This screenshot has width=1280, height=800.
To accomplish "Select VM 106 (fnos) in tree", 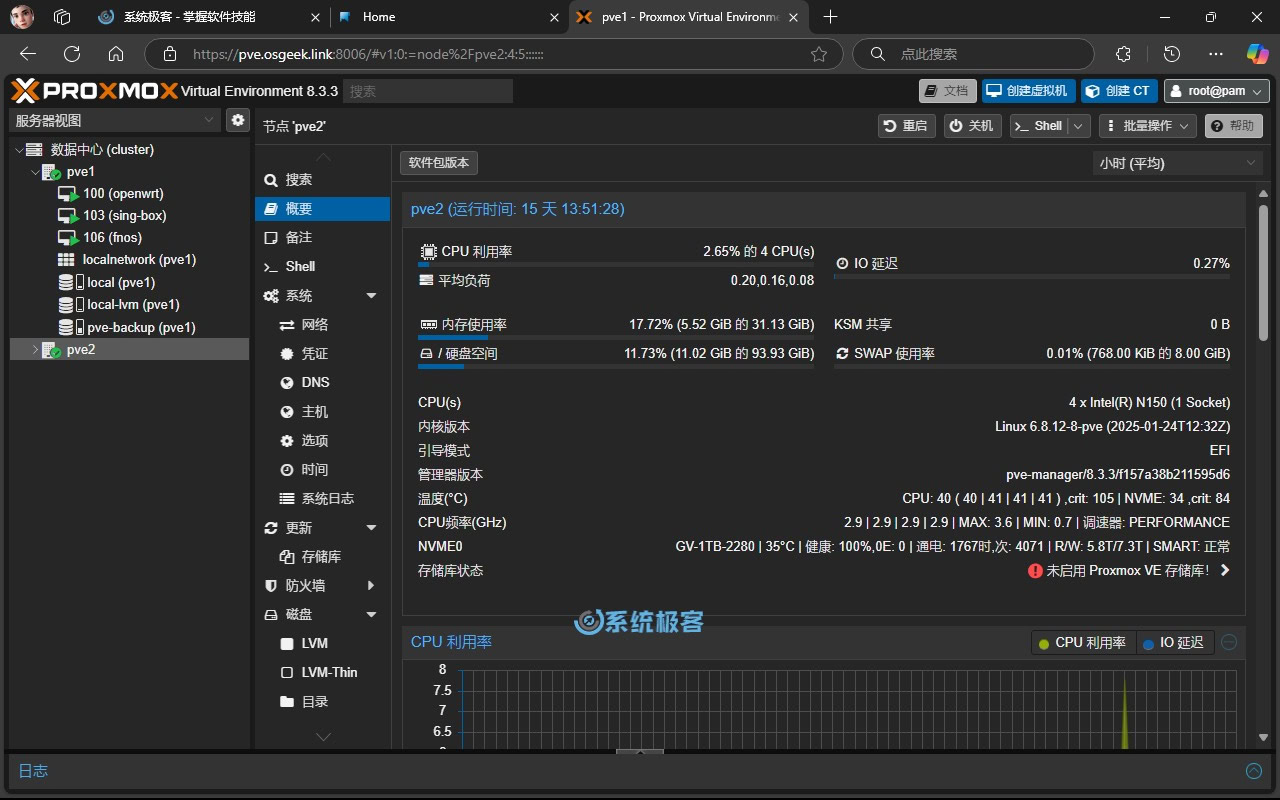I will [x=112, y=237].
